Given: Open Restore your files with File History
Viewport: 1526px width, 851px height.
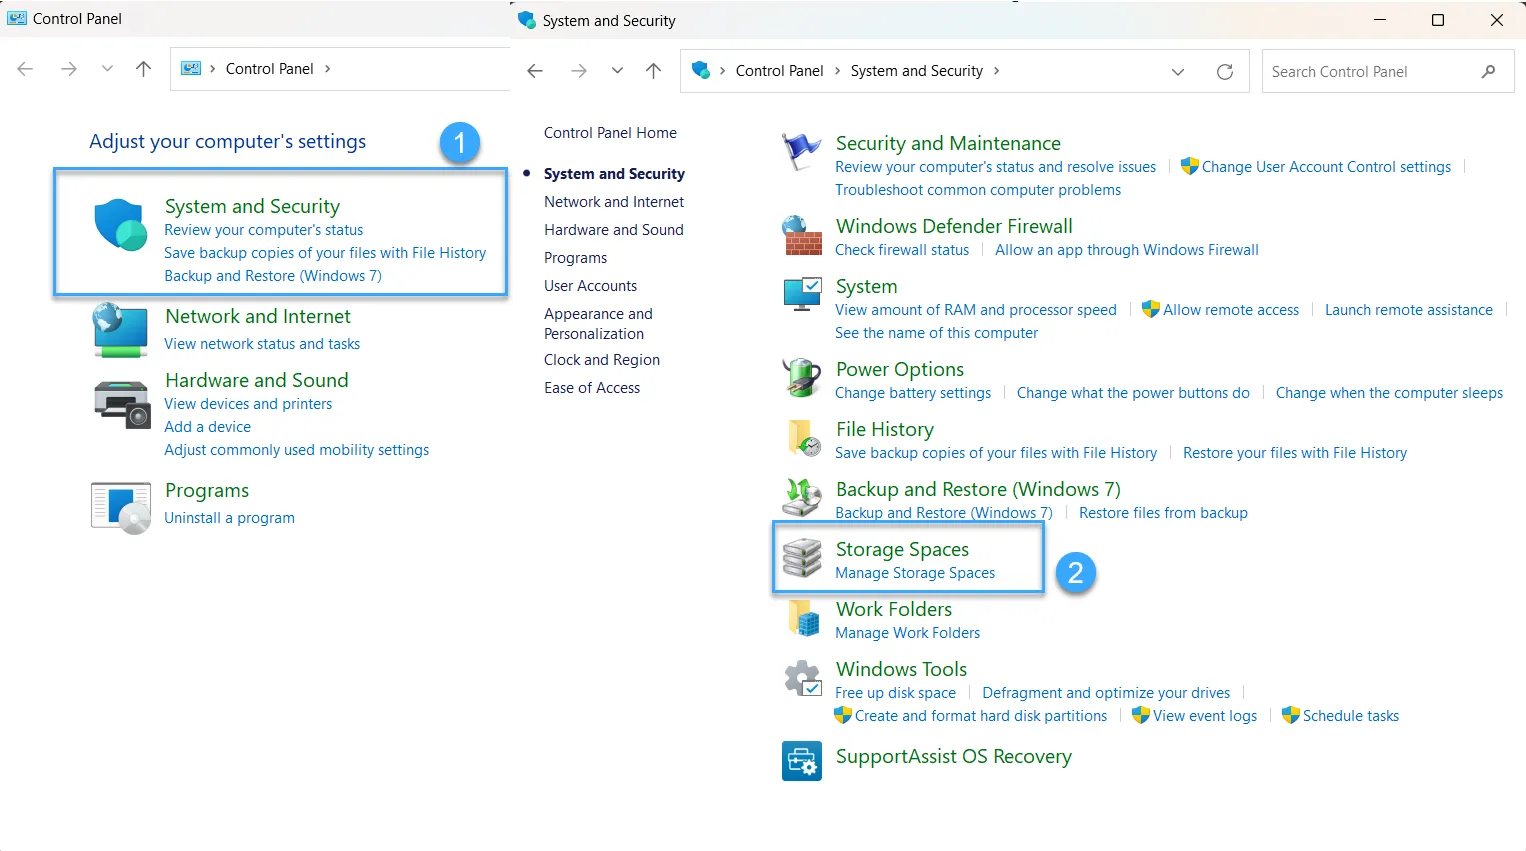Looking at the screenshot, I should tap(1295, 453).
